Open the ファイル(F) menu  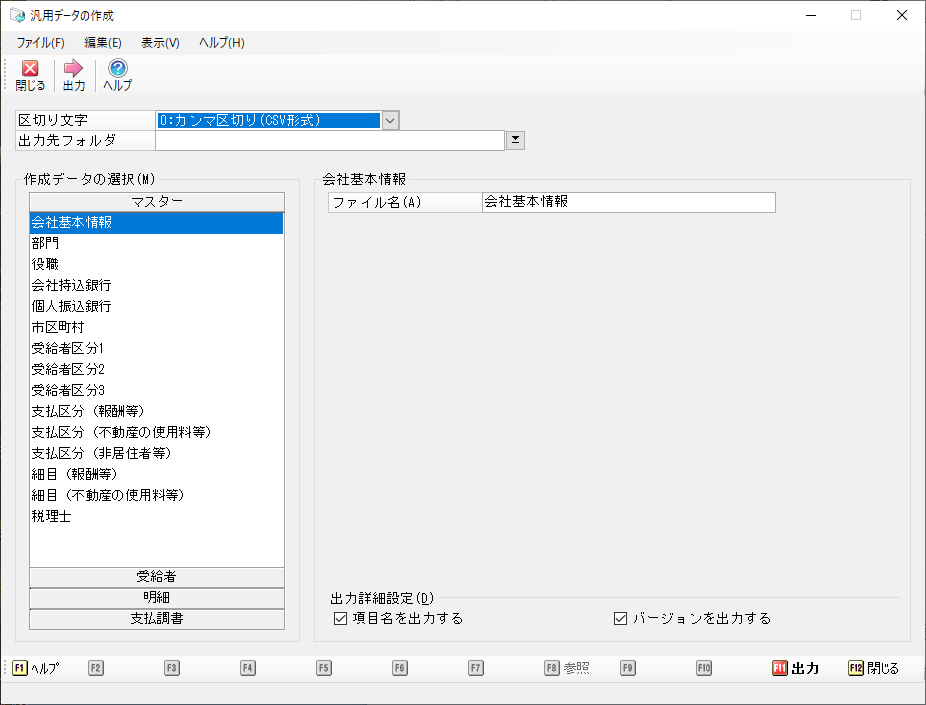tap(40, 43)
